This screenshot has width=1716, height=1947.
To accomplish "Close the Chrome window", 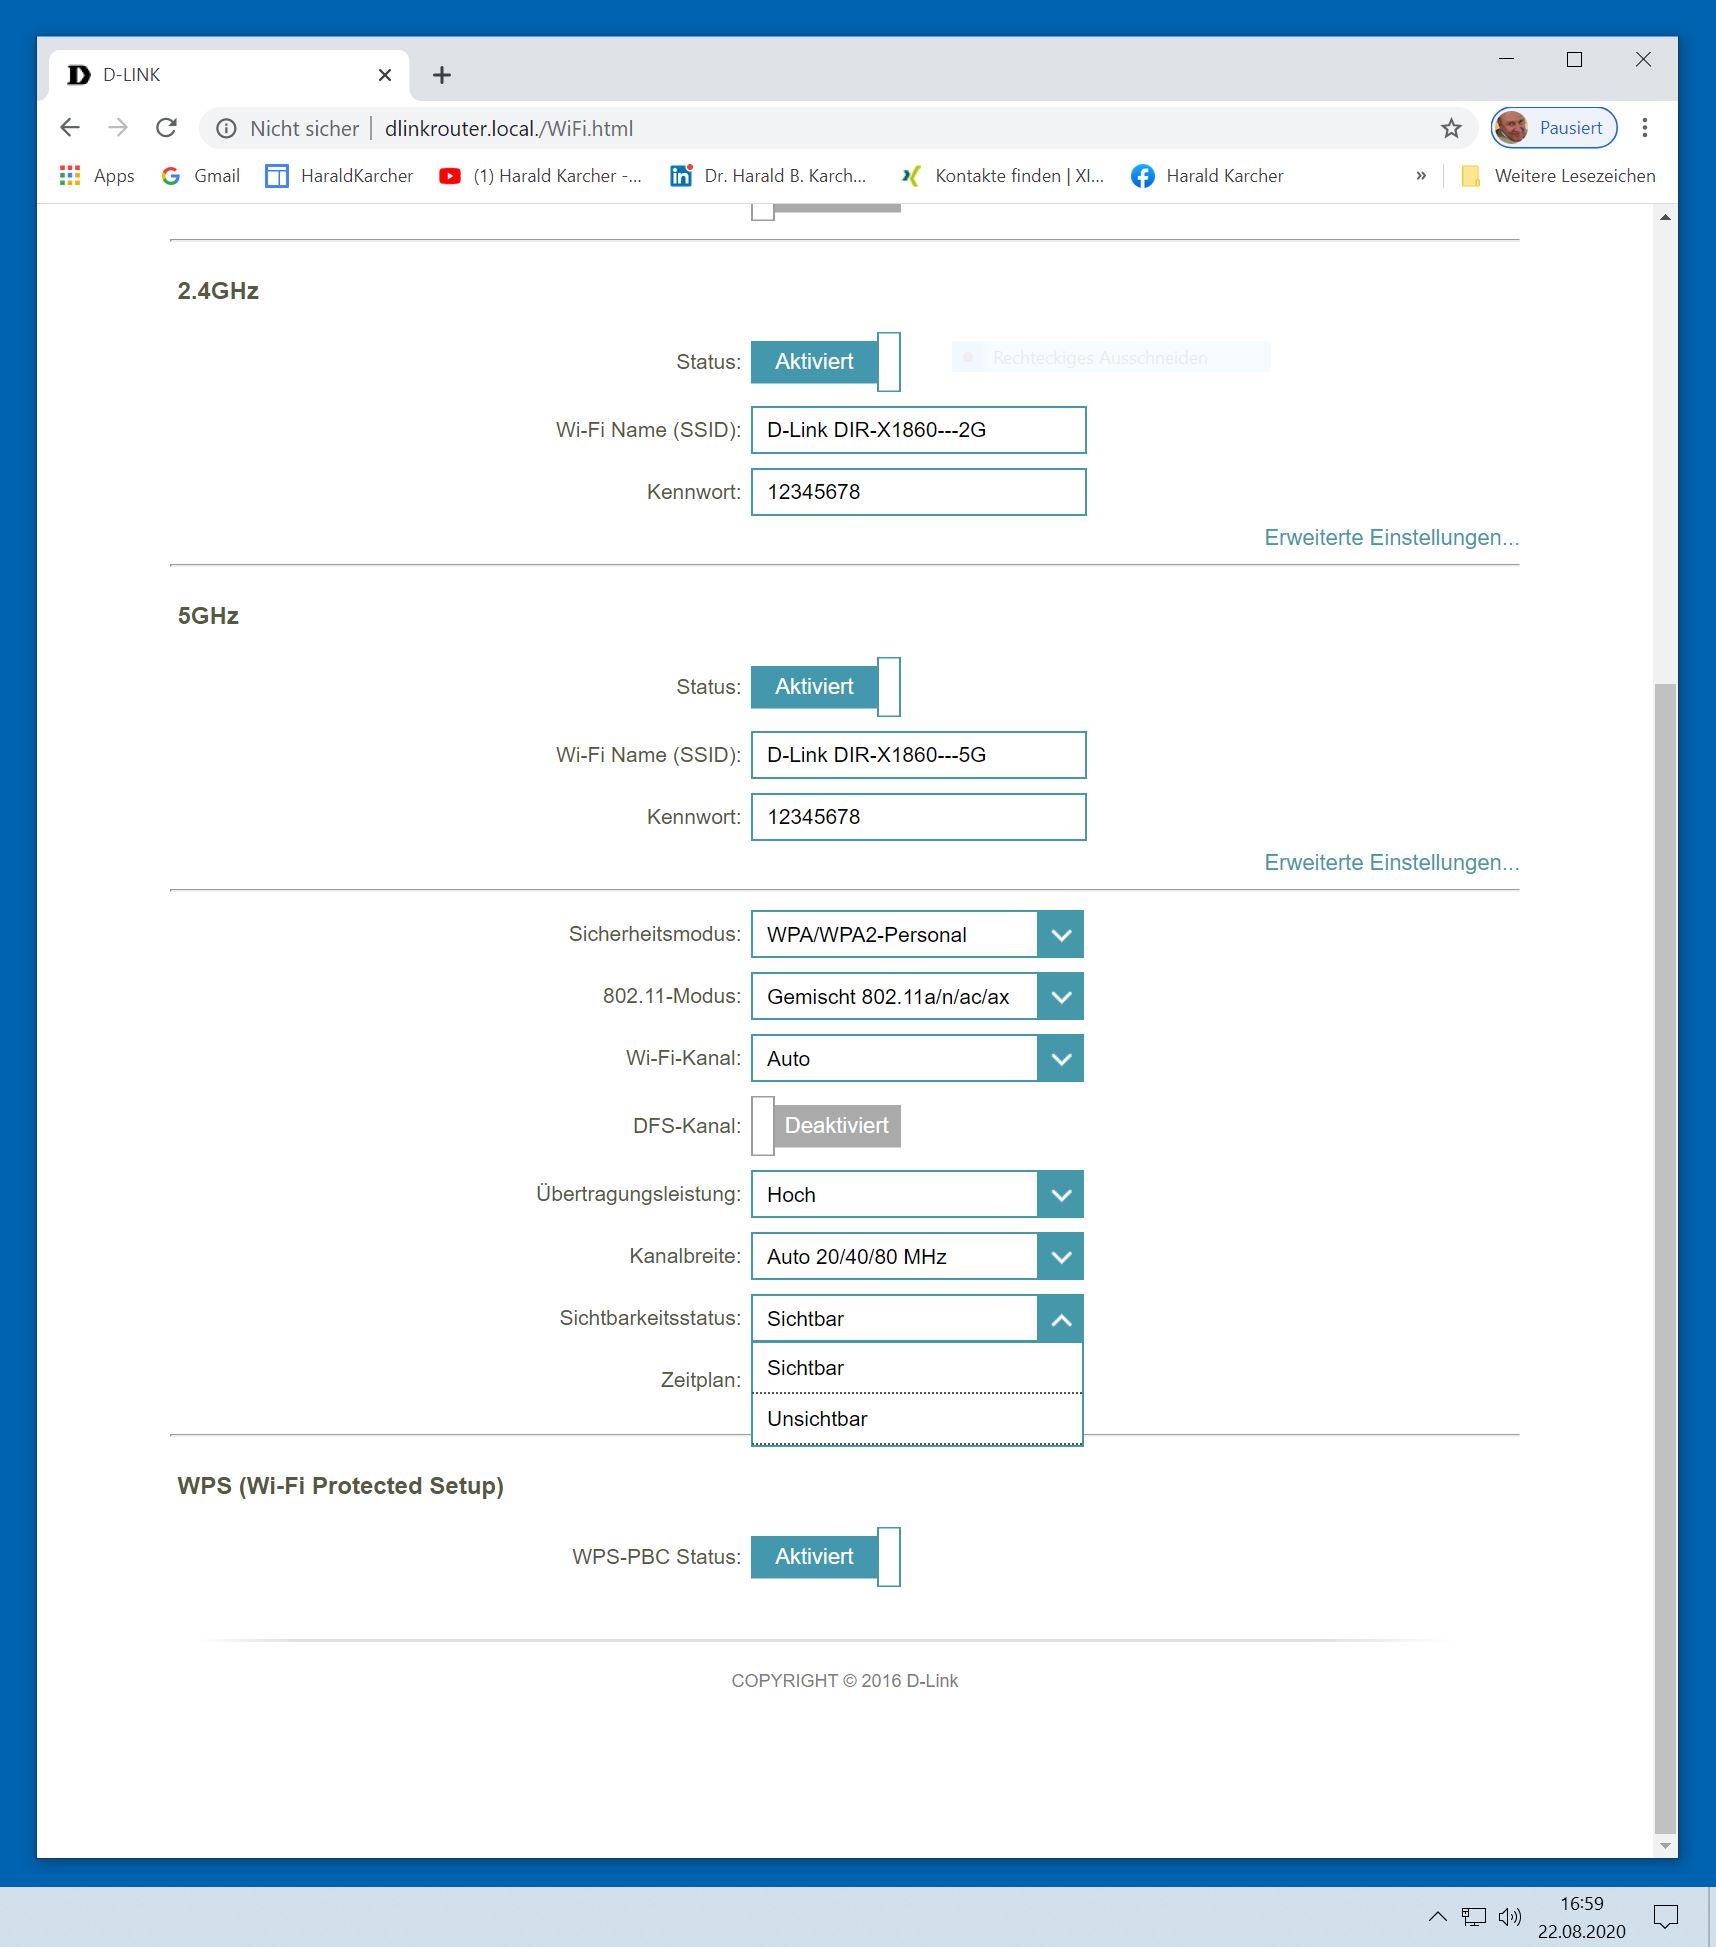I will tap(1643, 60).
